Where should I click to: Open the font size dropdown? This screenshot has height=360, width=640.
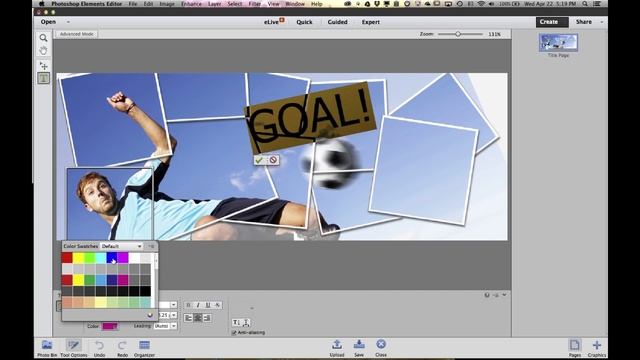click(x=173, y=315)
